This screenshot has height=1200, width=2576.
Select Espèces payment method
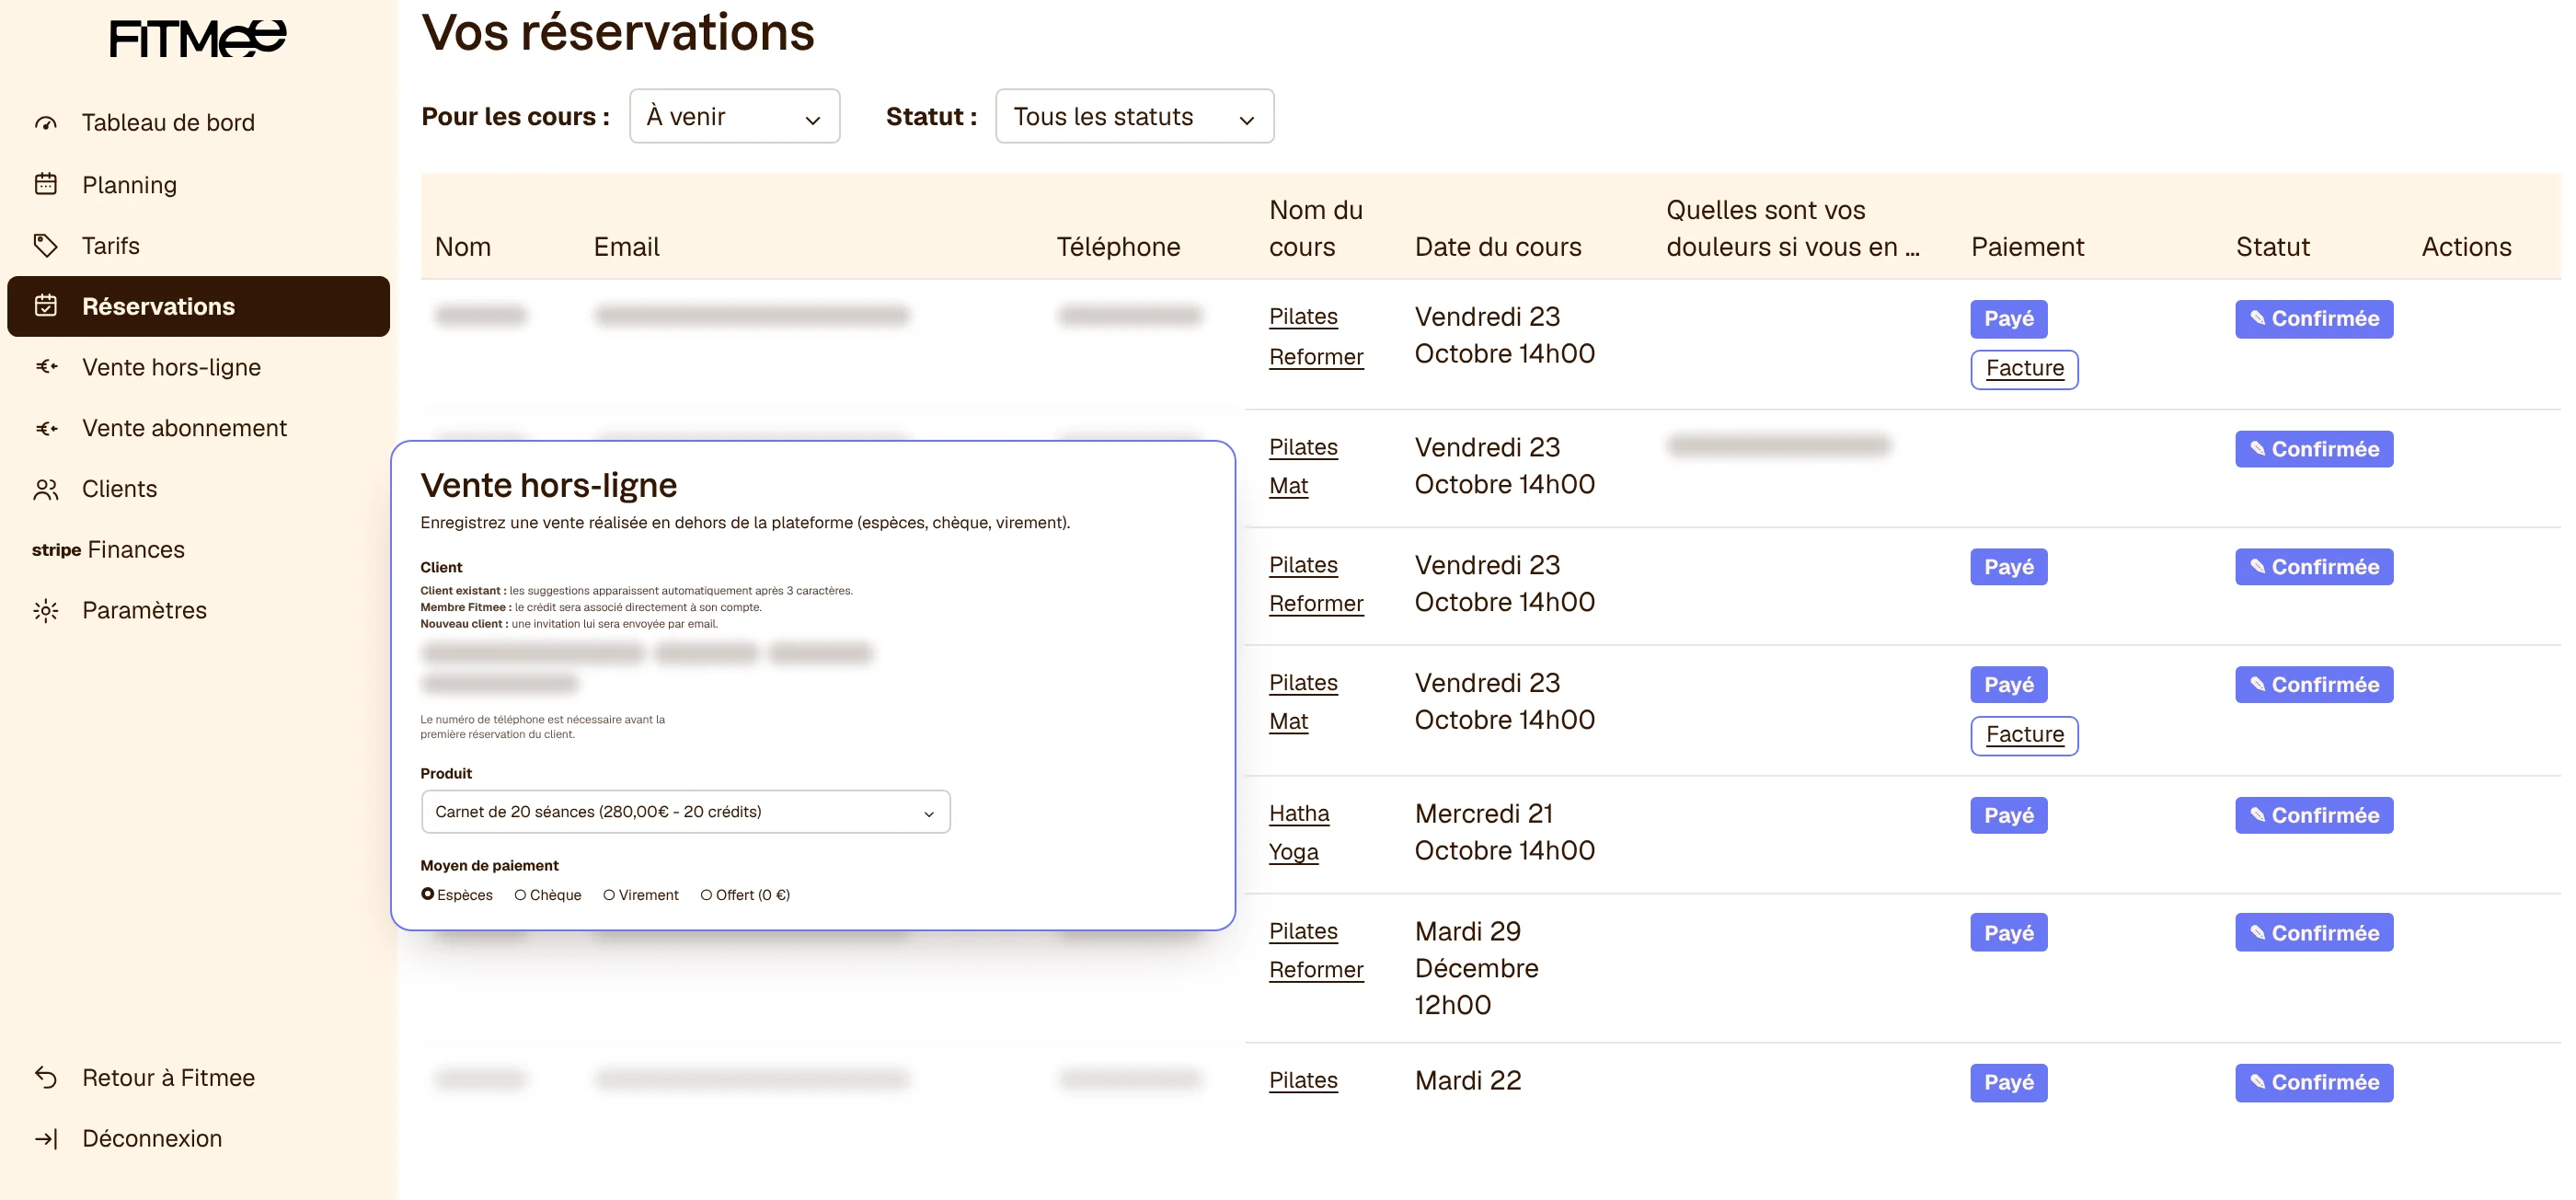coord(457,895)
